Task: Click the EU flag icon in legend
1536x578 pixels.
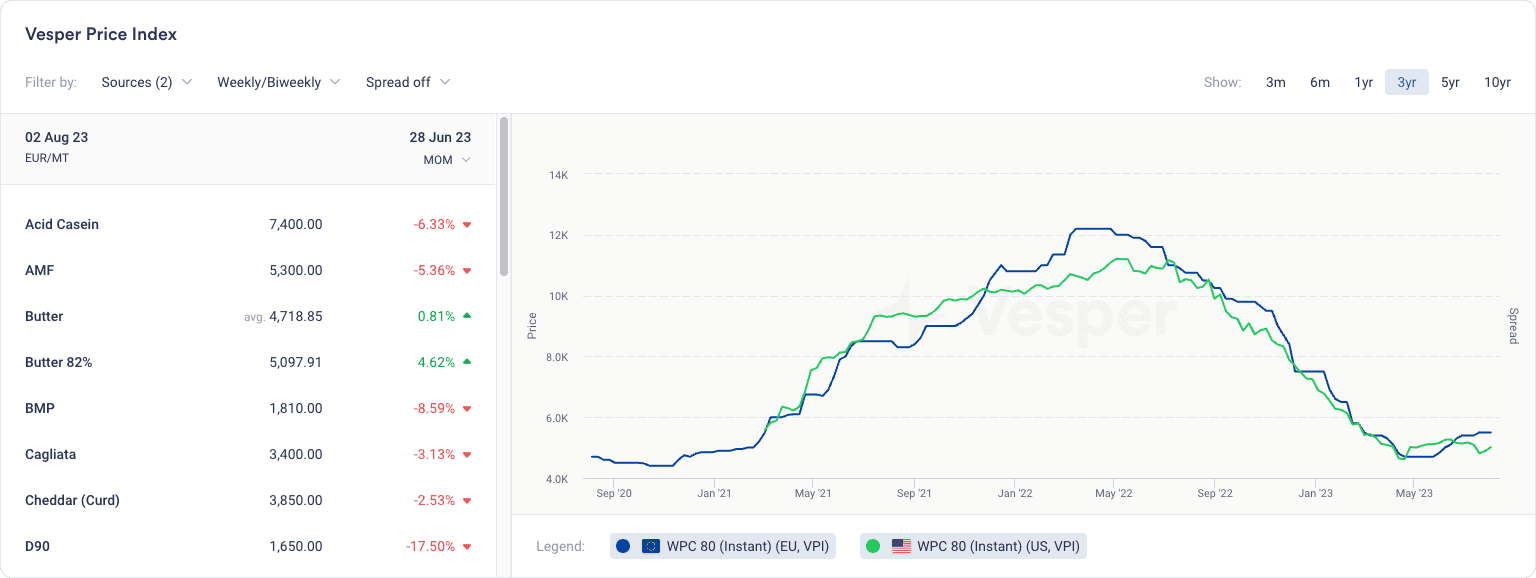Action: tap(651, 546)
